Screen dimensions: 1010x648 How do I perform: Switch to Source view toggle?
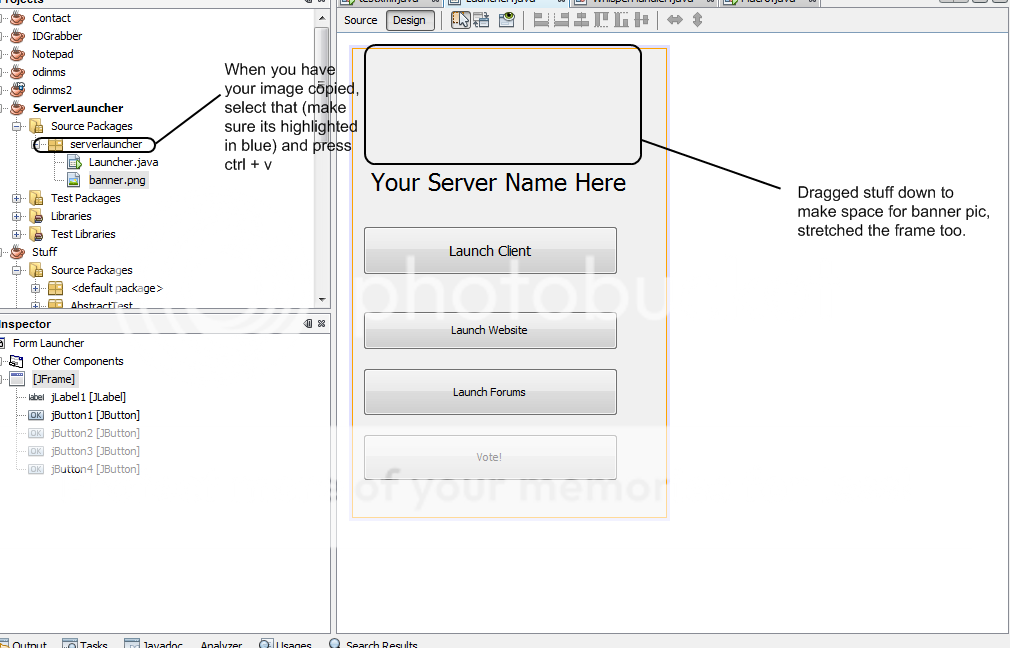(x=361, y=20)
